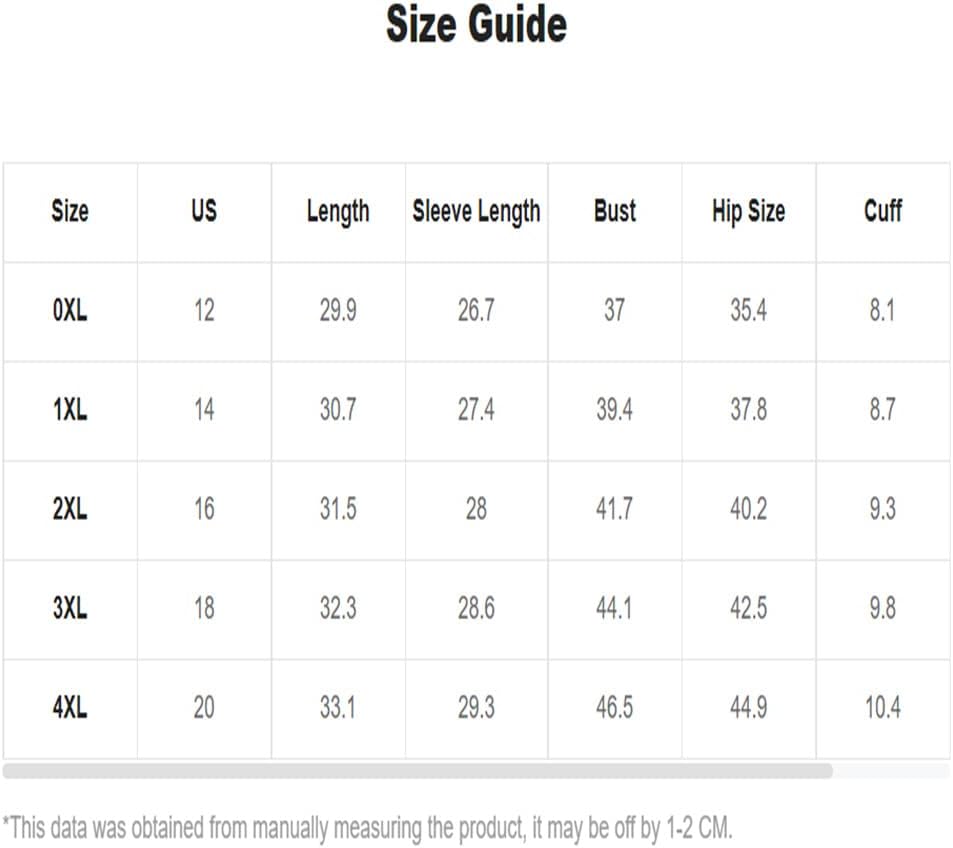Click the Length column header

point(338,213)
